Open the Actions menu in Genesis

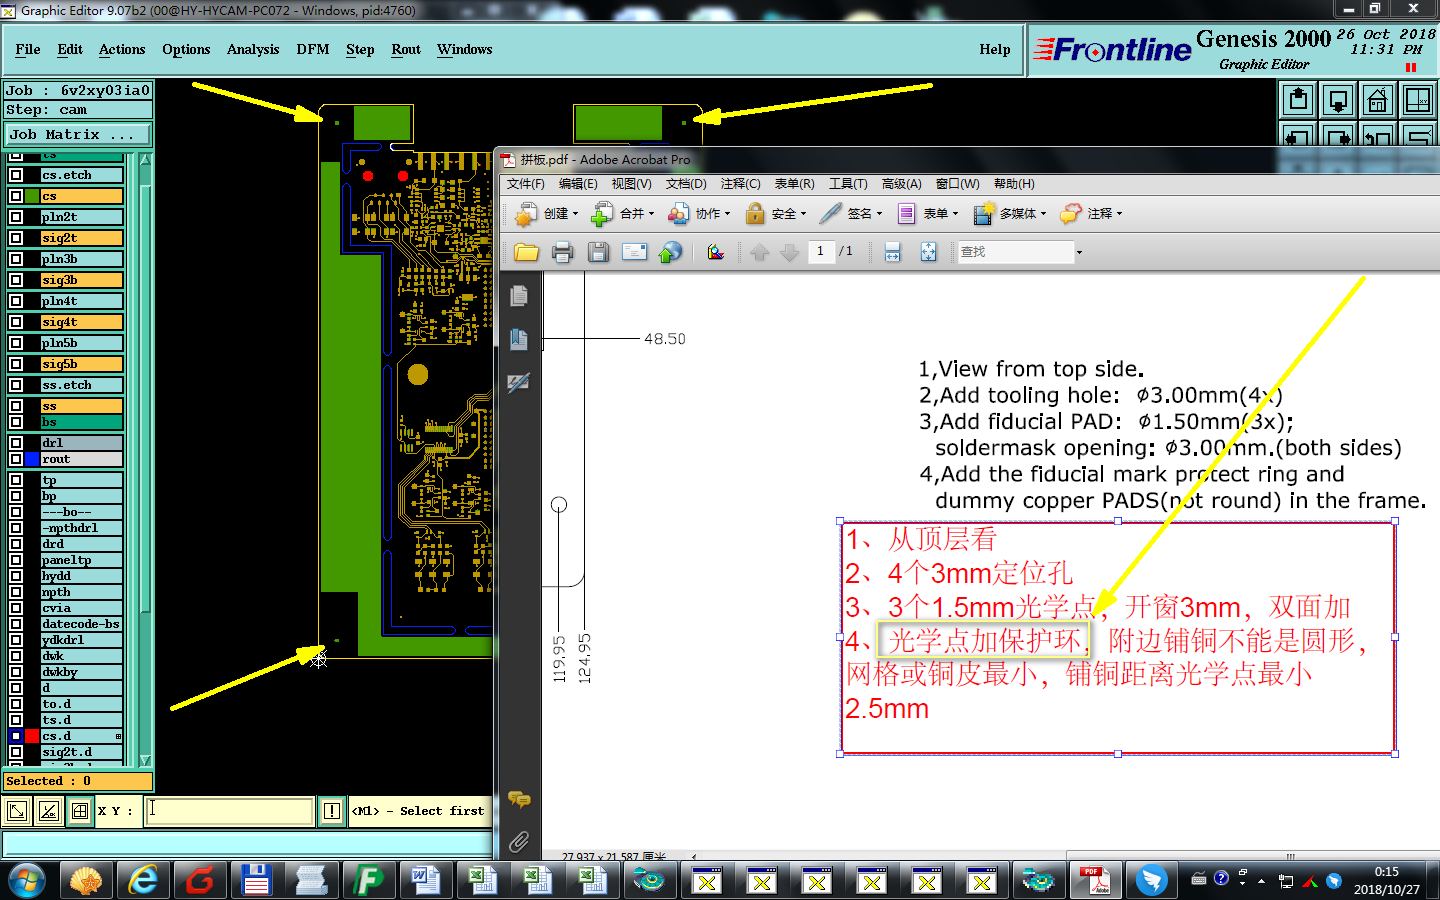122,49
